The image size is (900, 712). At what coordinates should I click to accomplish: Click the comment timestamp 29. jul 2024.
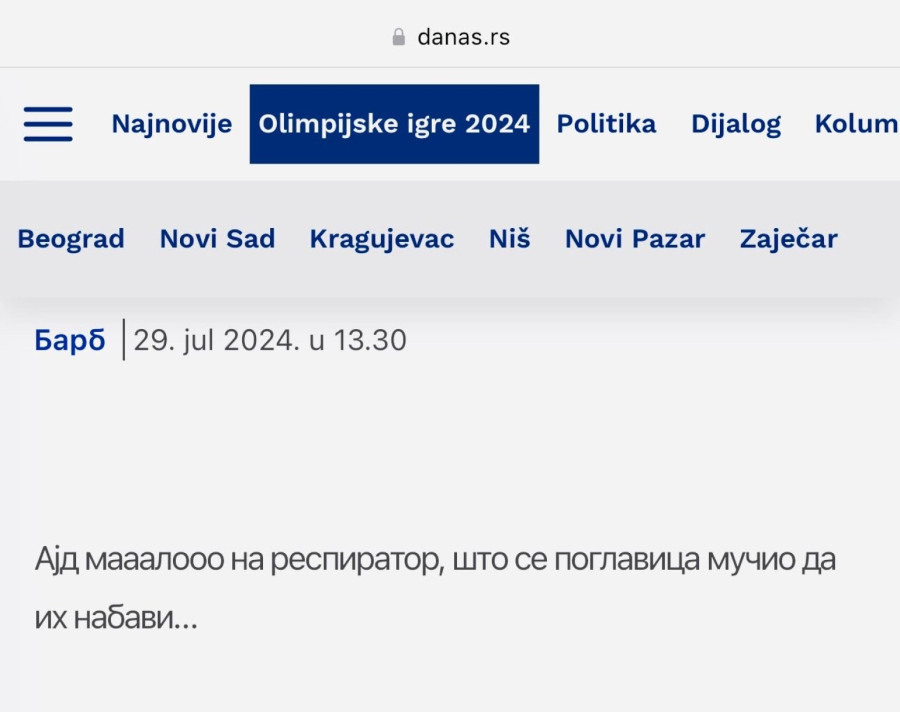click(x=270, y=340)
